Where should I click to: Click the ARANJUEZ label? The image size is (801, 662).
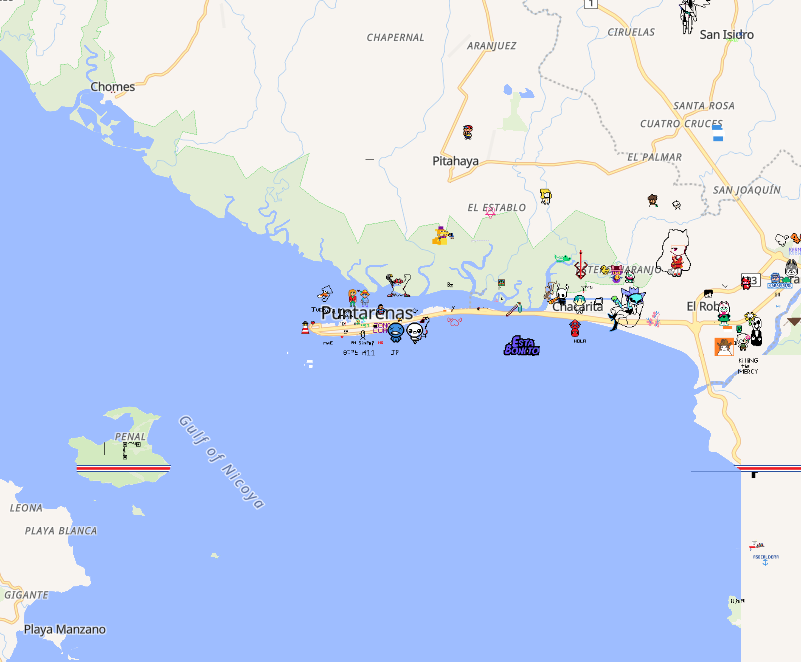tap(491, 45)
